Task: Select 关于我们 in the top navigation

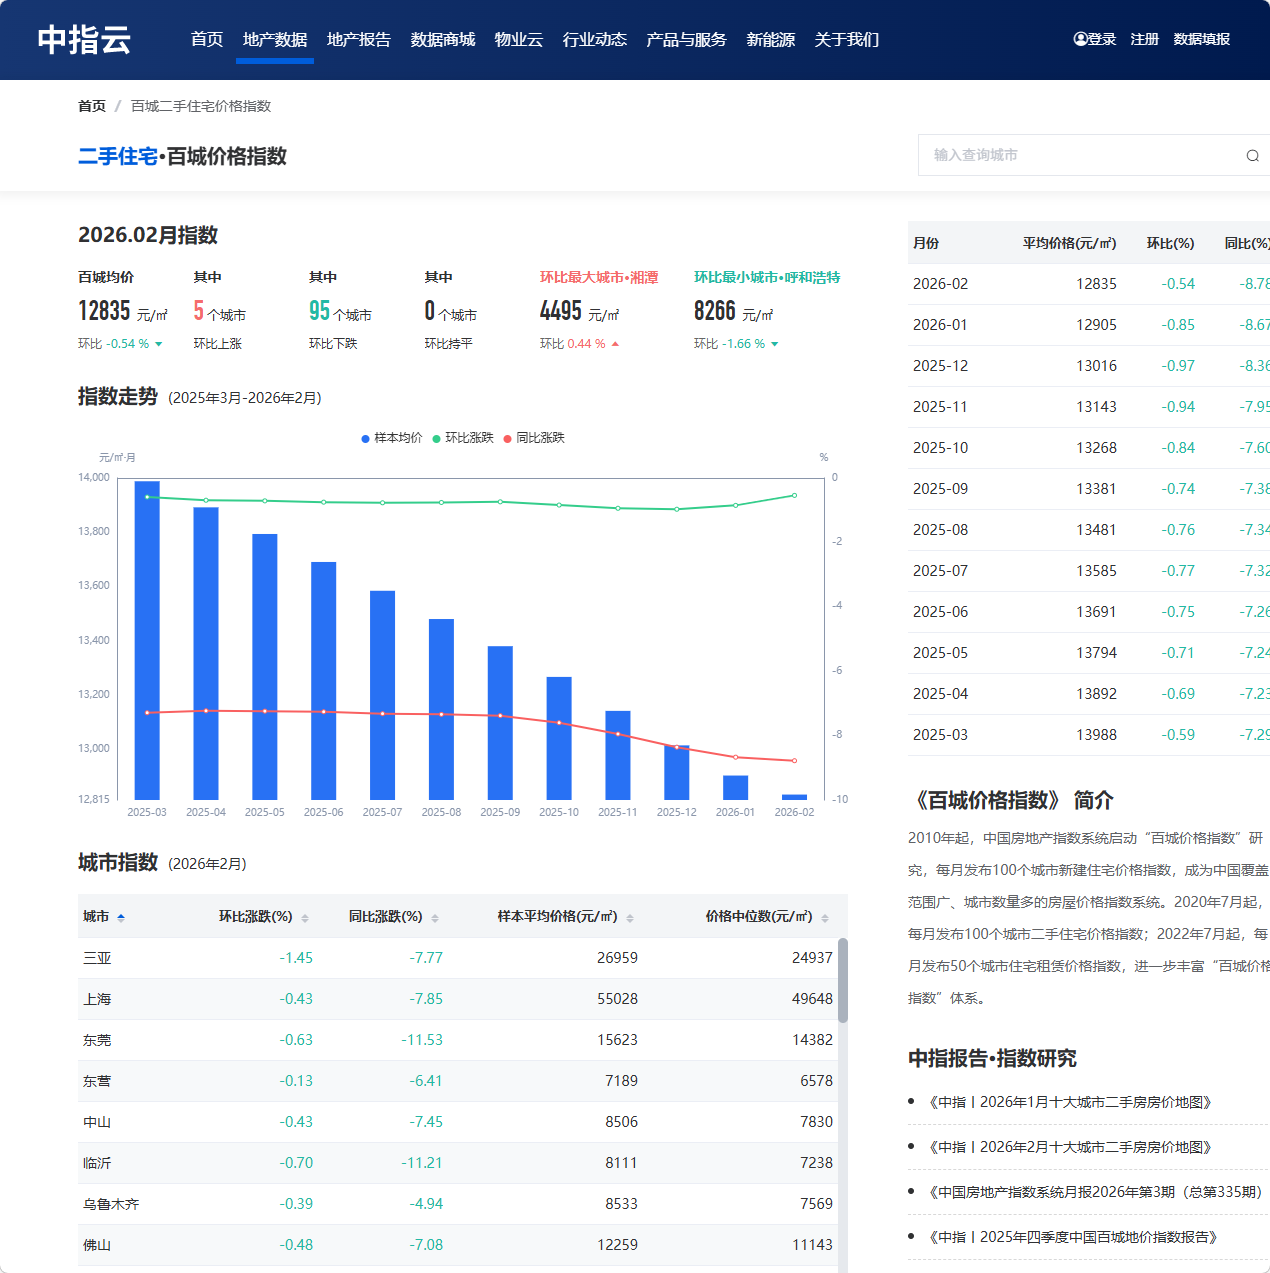Action: coord(845,39)
